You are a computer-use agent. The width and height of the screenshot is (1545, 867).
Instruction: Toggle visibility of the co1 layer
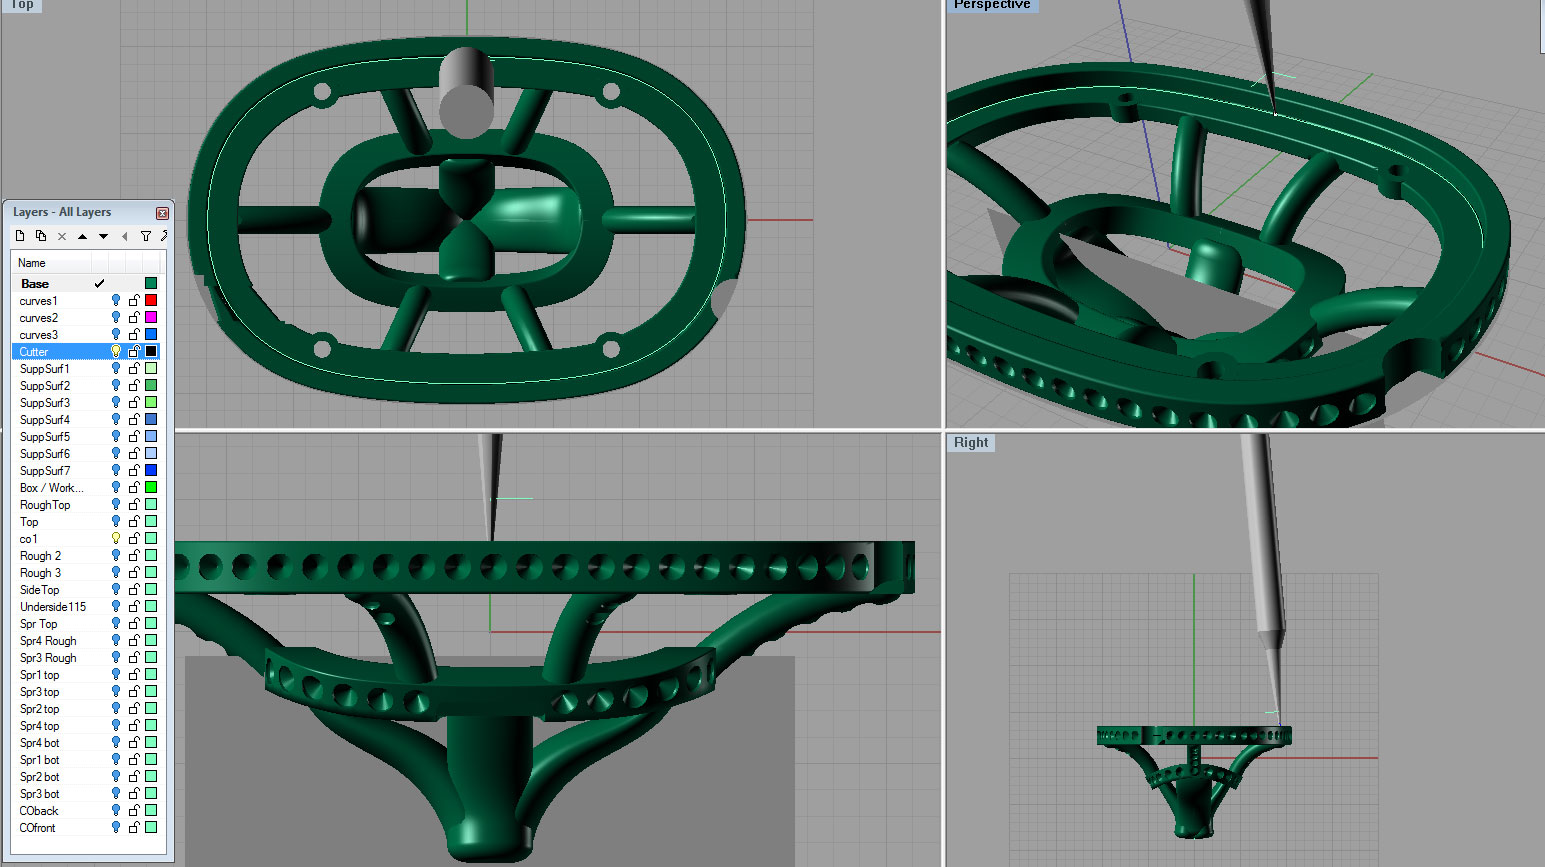coord(116,538)
